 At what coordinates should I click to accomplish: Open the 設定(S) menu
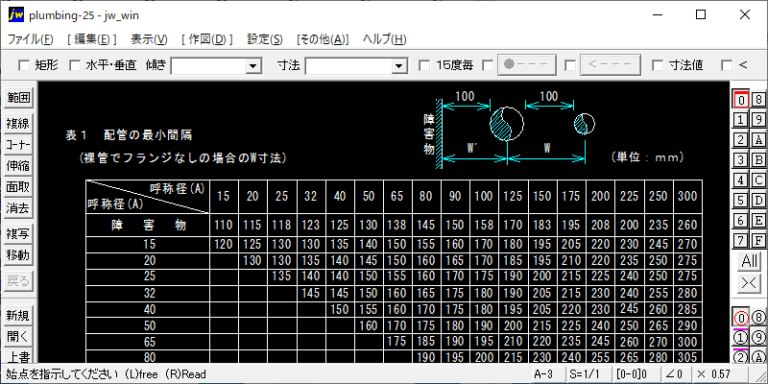click(264, 40)
